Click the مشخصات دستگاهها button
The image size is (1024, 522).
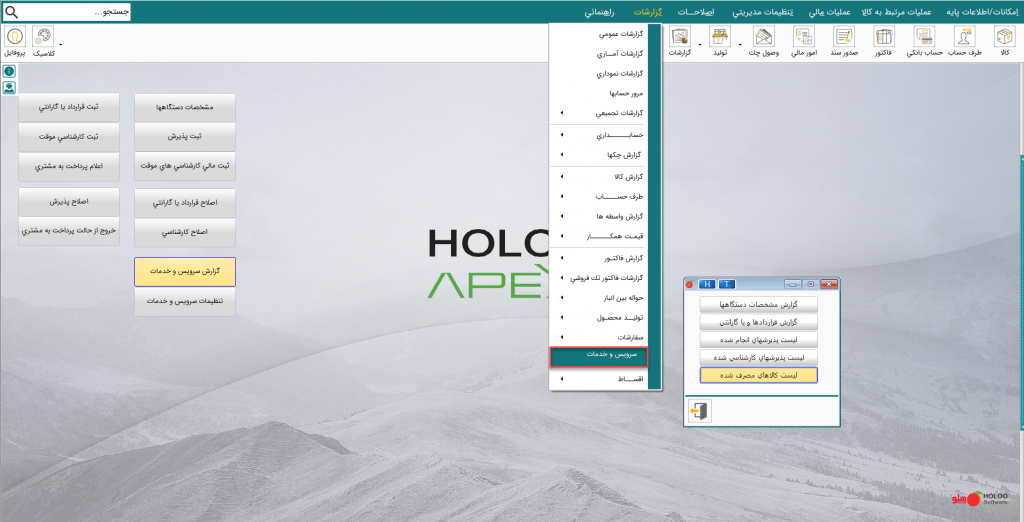tap(185, 107)
